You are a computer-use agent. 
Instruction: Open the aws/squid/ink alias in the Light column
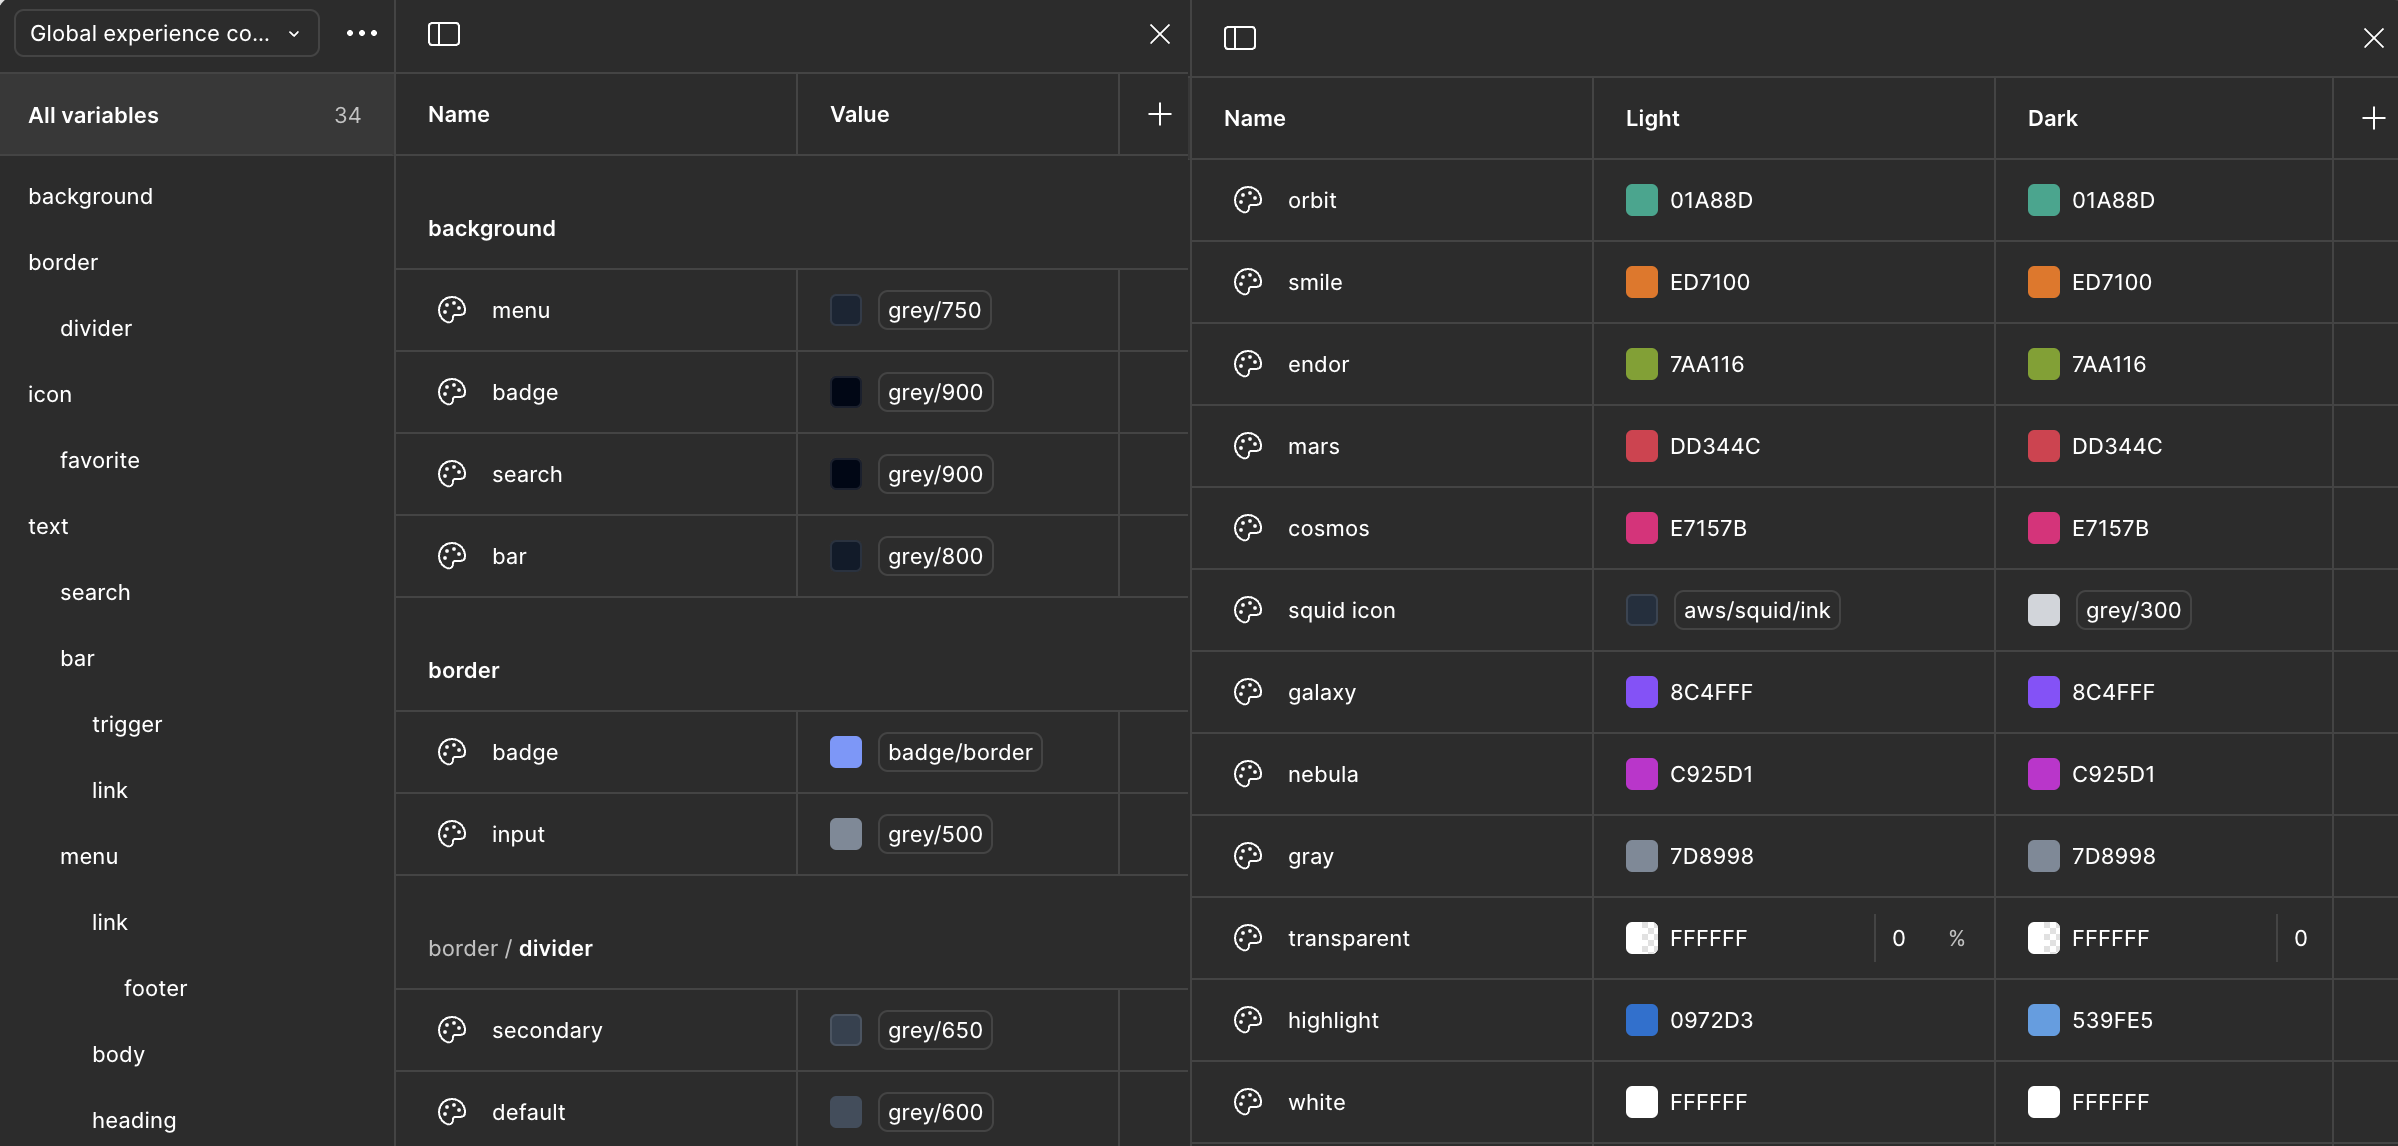point(1756,610)
